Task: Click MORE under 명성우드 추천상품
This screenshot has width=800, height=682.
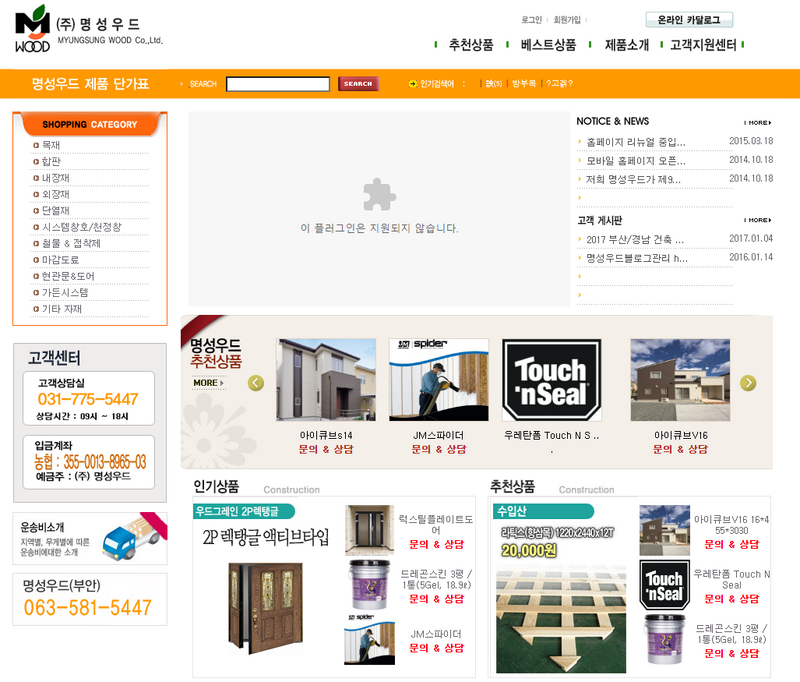Action: coord(208,383)
